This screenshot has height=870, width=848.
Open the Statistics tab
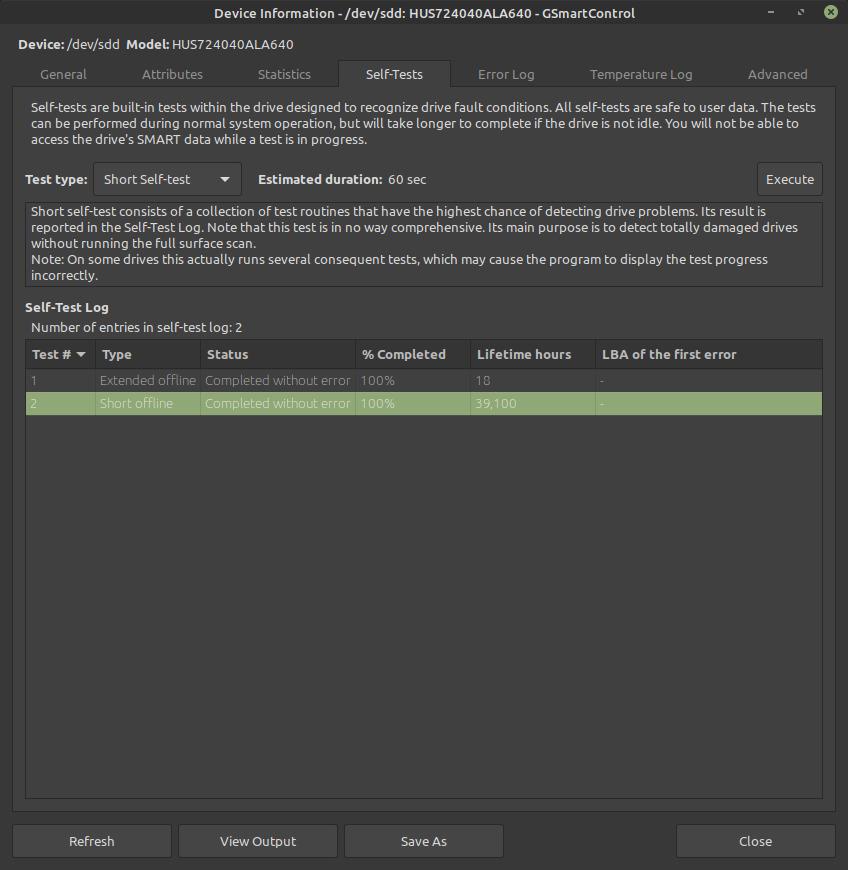[x=284, y=74]
